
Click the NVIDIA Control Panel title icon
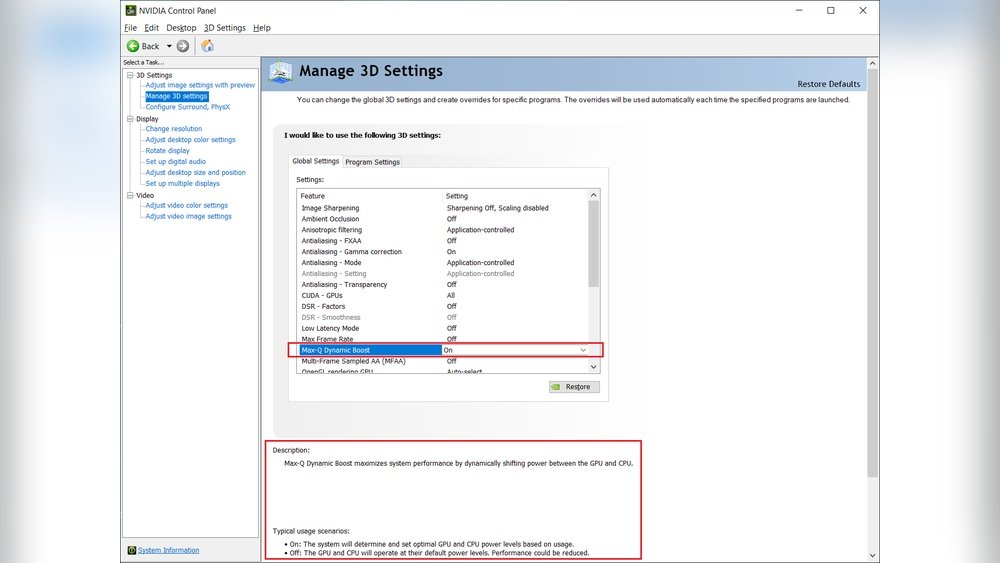tap(131, 10)
